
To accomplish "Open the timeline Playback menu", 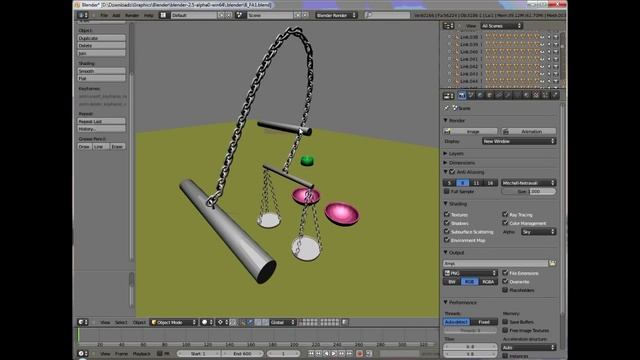I will pyautogui.click(x=142, y=353).
